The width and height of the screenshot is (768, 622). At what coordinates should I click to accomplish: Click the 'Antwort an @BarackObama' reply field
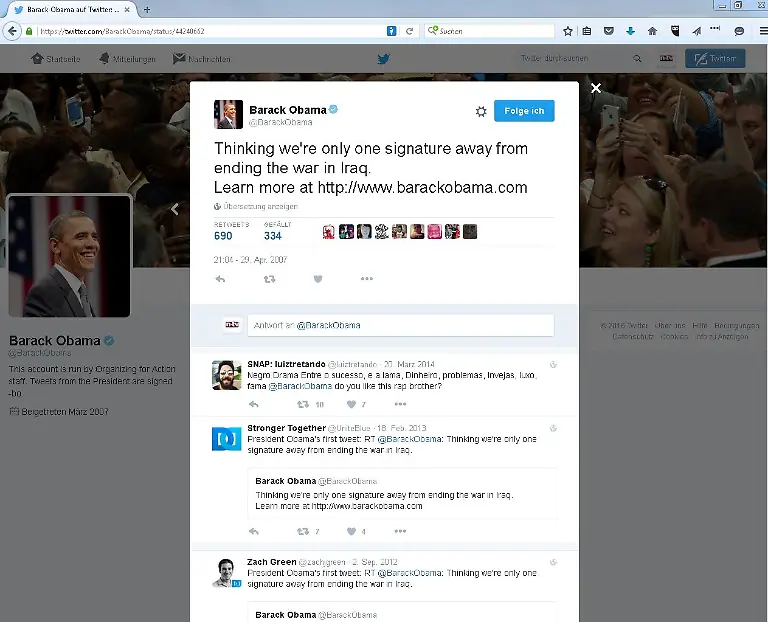coord(400,325)
